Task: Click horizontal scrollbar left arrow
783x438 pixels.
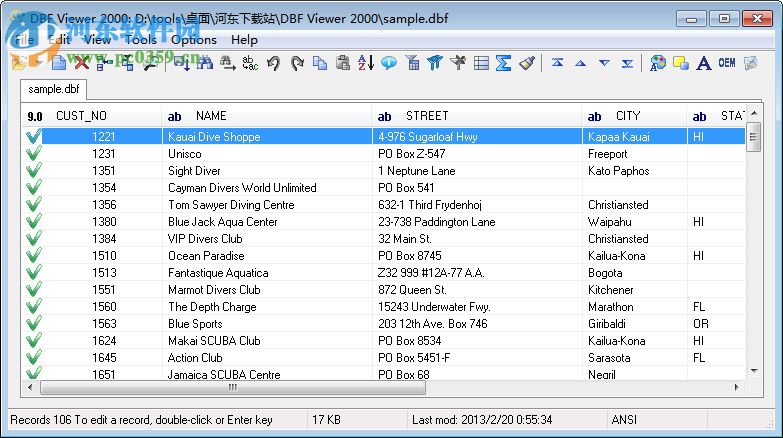Action: [30, 388]
